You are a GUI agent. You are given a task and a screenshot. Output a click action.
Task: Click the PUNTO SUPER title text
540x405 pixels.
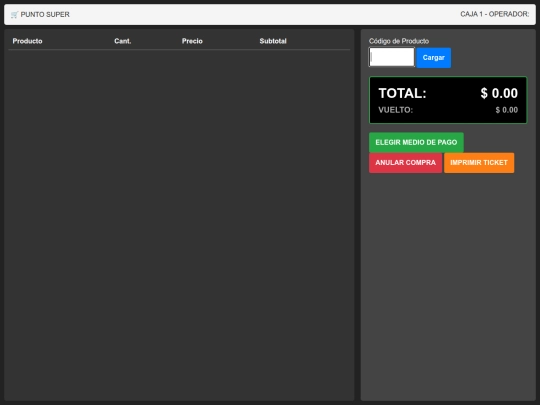pyautogui.click(x=45, y=14)
